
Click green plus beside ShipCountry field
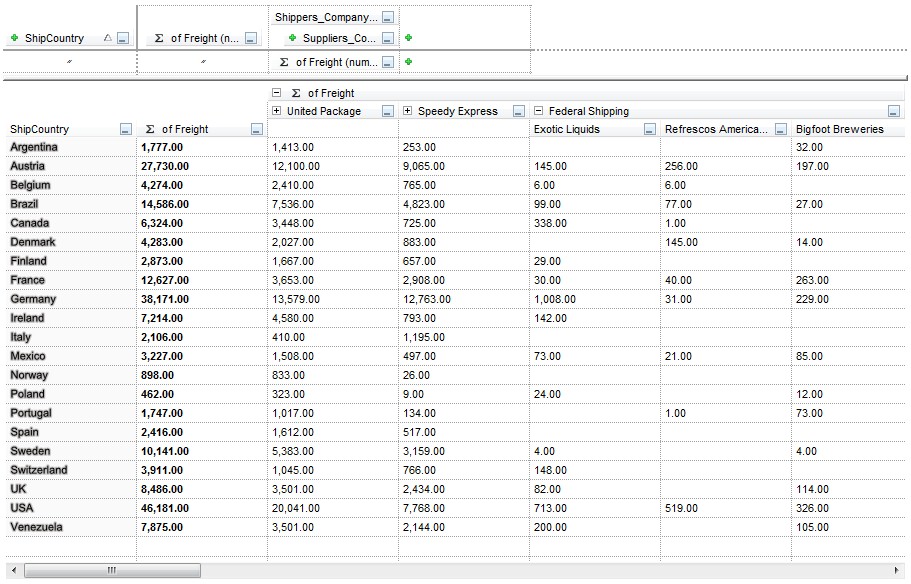[14, 39]
